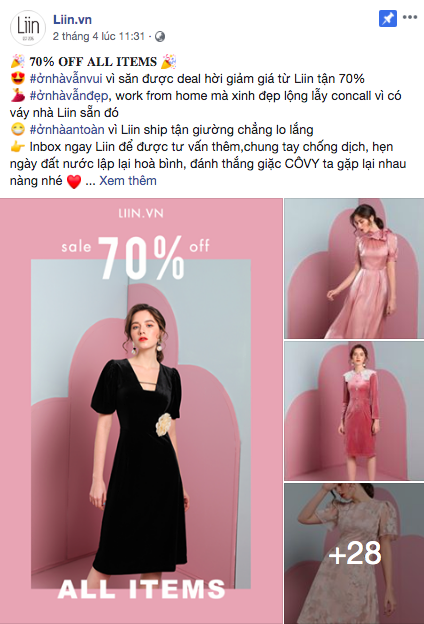The height and width of the screenshot is (624, 424).
Task: Expand post text with Xem thêm
Action: click(x=128, y=181)
